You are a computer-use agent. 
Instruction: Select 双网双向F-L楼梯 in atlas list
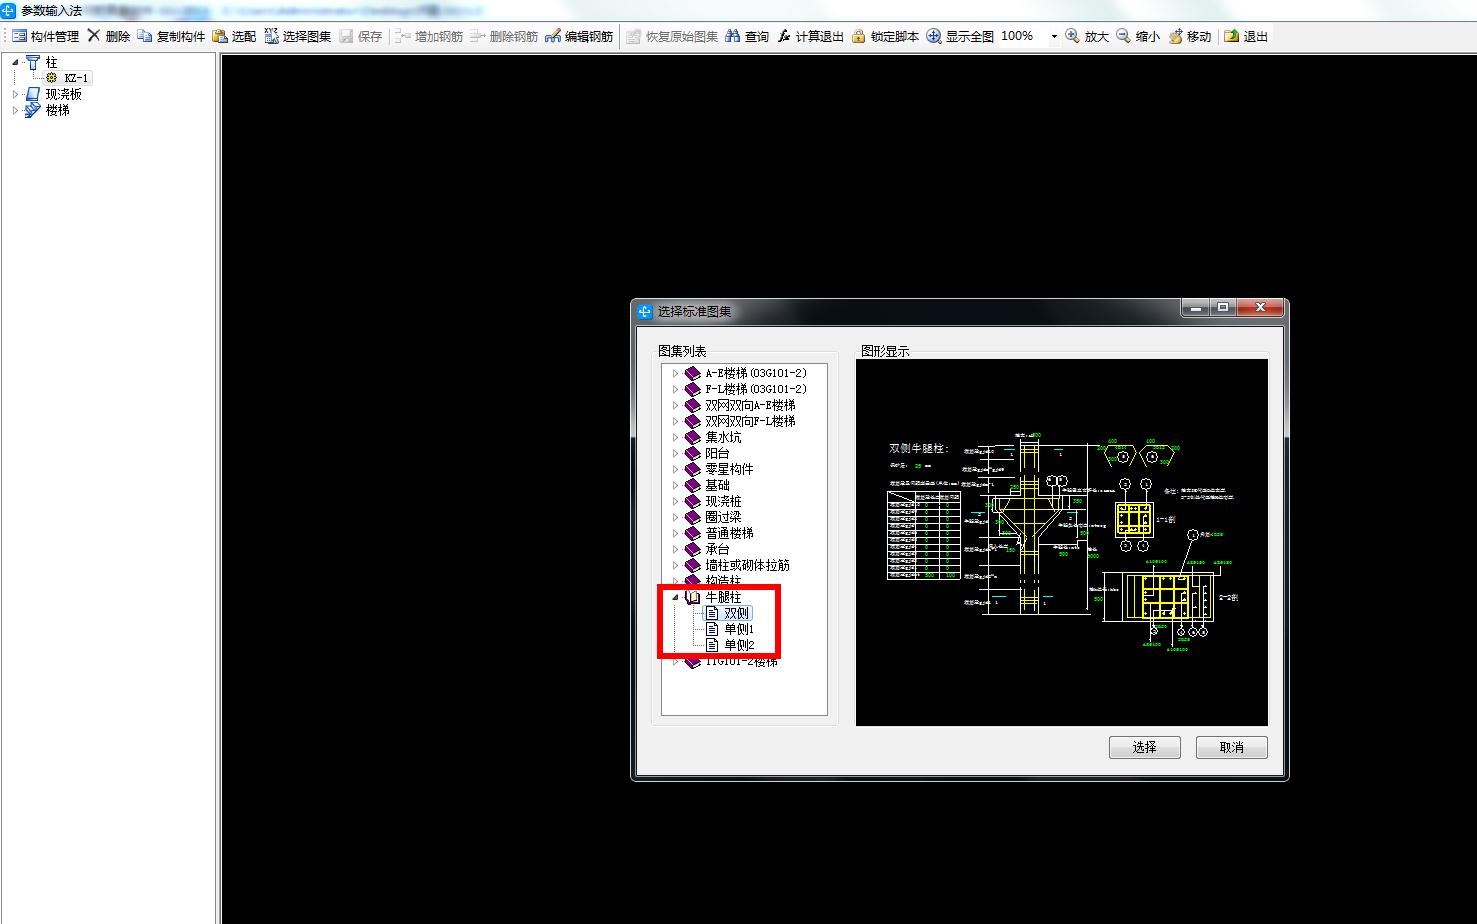tap(750, 421)
